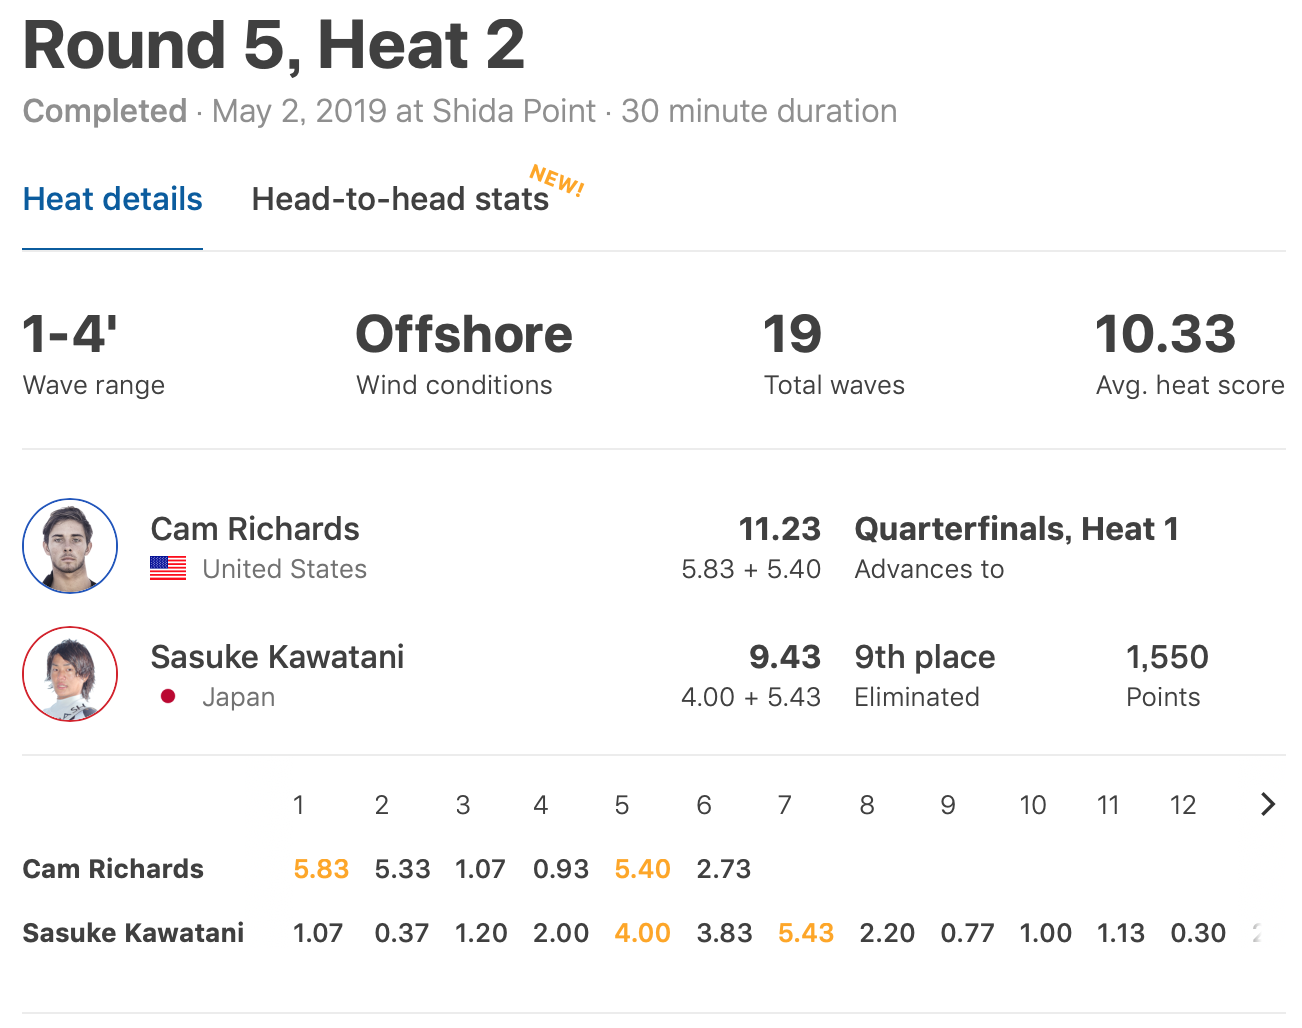
Task: Open Sasuke Kawatani athlete name link
Action: 277,657
